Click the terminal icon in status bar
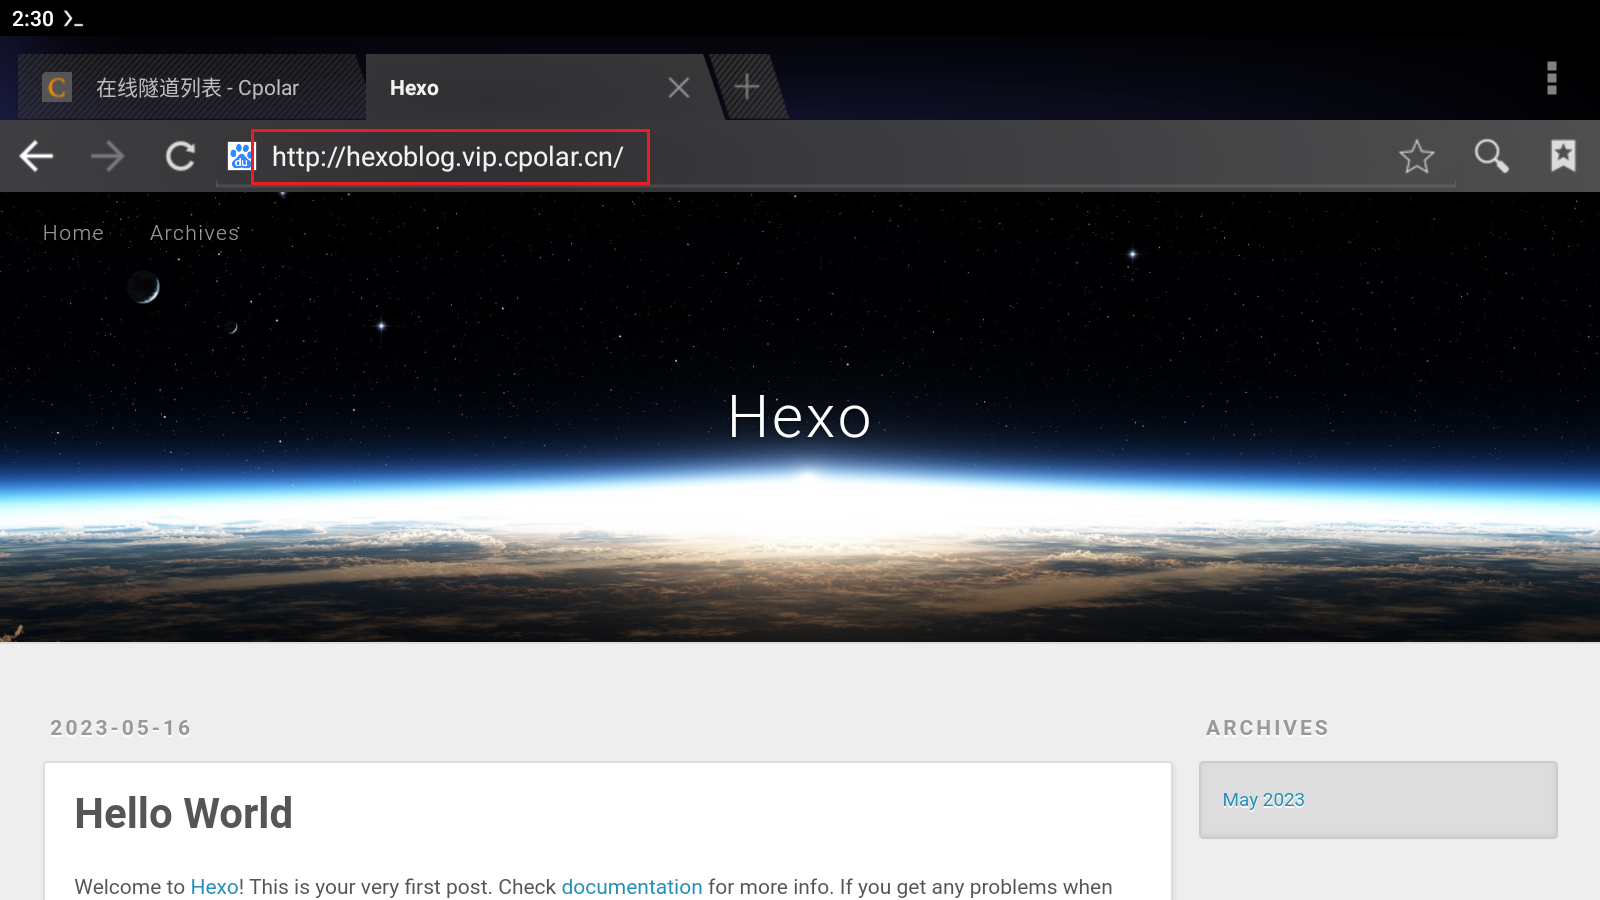Screen dimensions: 1600x900 (72, 19)
